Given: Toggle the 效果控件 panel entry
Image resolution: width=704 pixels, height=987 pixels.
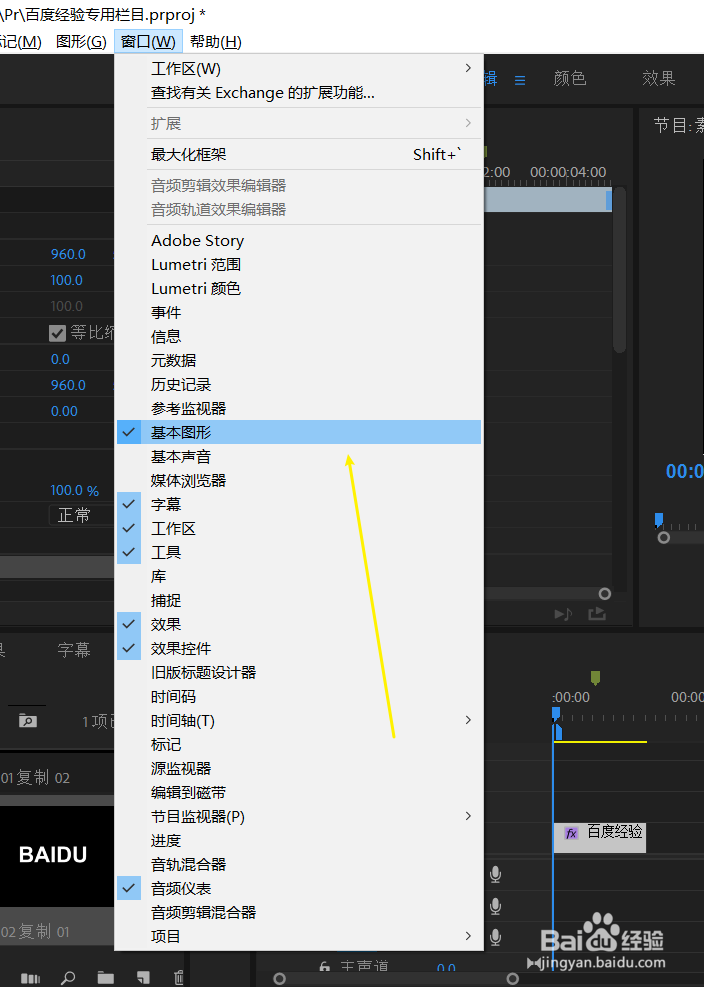Looking at the screenshot, I should 299,648.
